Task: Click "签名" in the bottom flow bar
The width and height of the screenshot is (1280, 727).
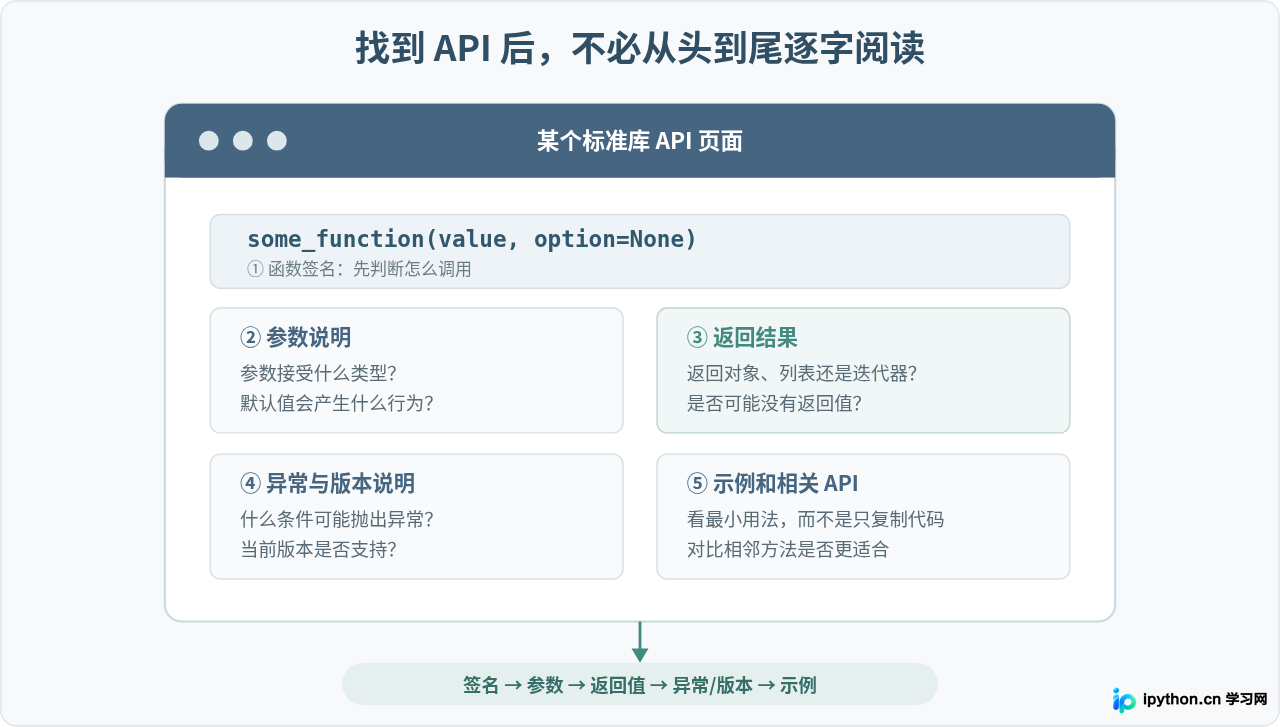Action: point(481,685)
